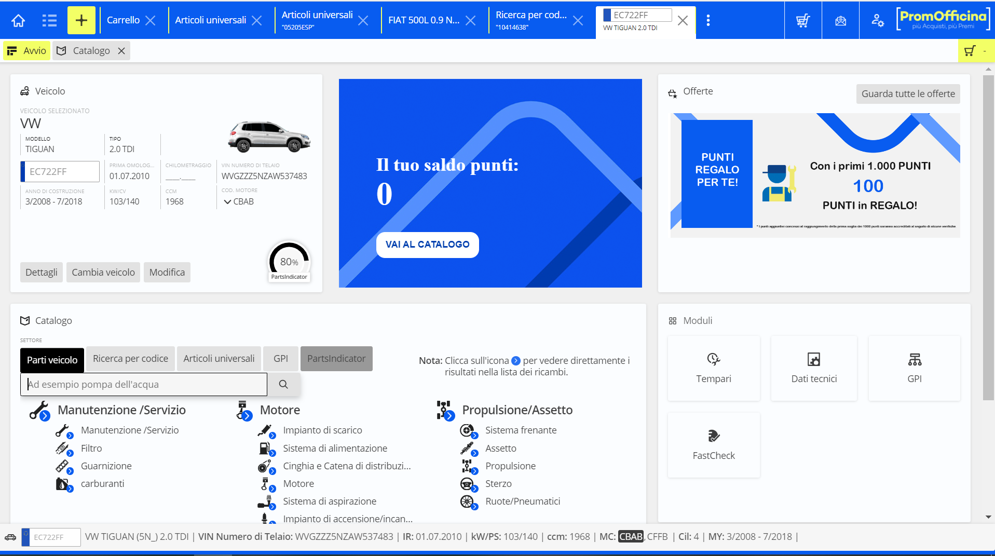
Task: Open the support headset icon
Action: [840, 20]
